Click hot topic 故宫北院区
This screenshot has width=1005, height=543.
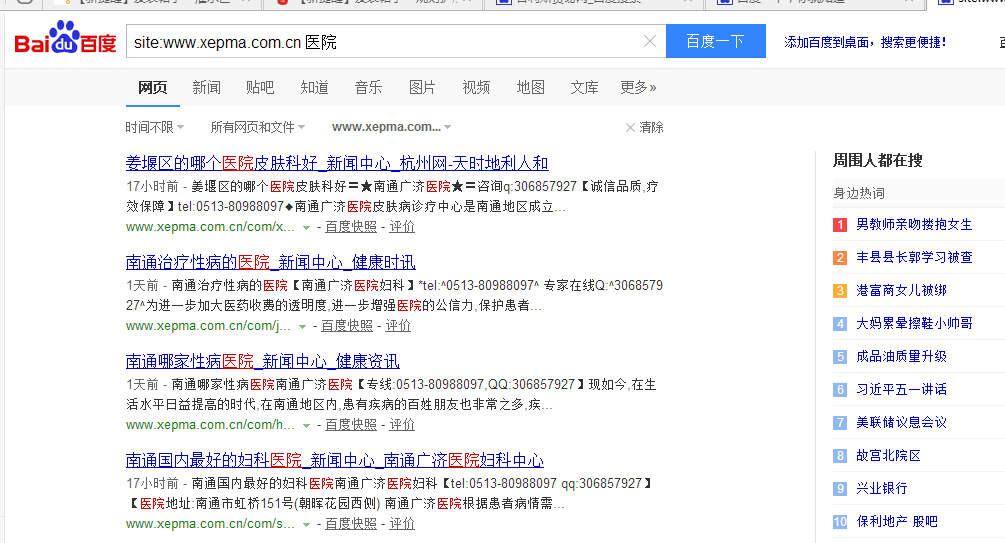tap(888, 456)
